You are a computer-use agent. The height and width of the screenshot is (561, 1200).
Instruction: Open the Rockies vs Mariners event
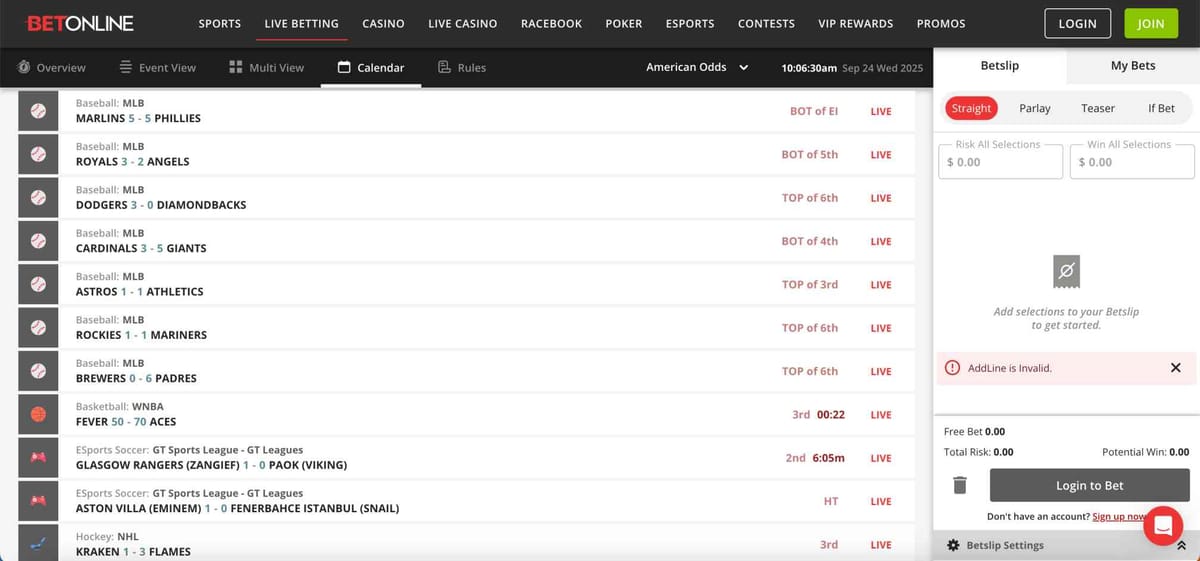(466, 327)
